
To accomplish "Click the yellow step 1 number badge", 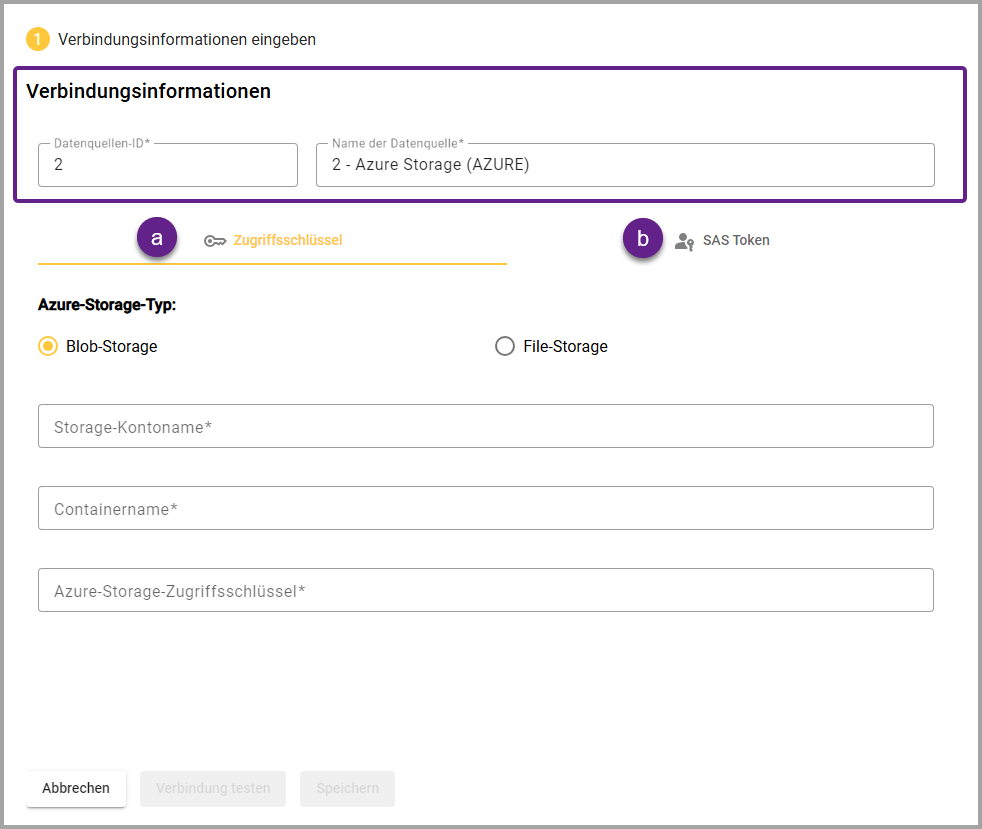I will (x=38, y=40).
